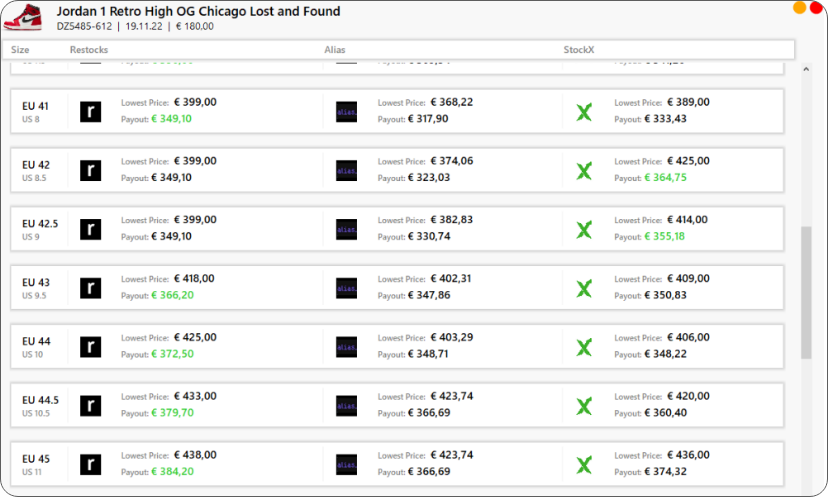Sort by the Size column header
The image size is (828, 497).
click(x=20, y=49)
